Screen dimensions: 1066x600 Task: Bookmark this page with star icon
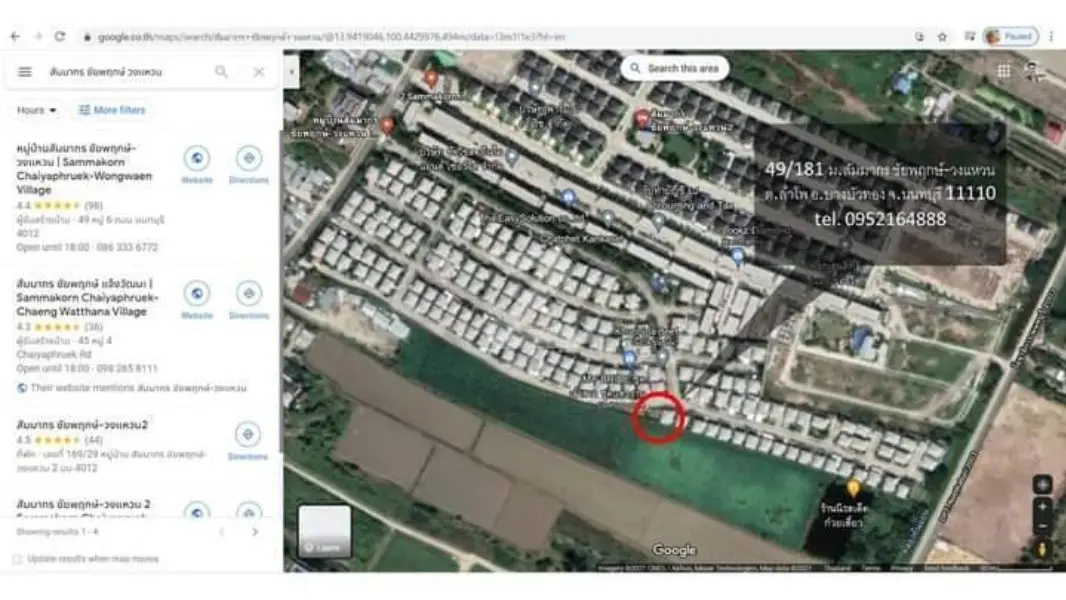coord(942,37)
